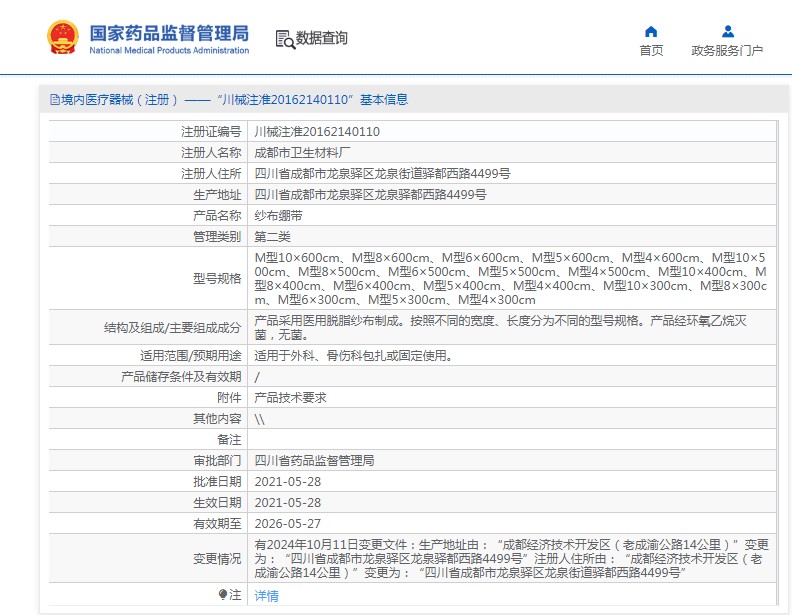The width and height of the screenshot is (792, 615).
Task: Go to 首页 via its text label
Action: pyautogui.click(x=651, y=51)
